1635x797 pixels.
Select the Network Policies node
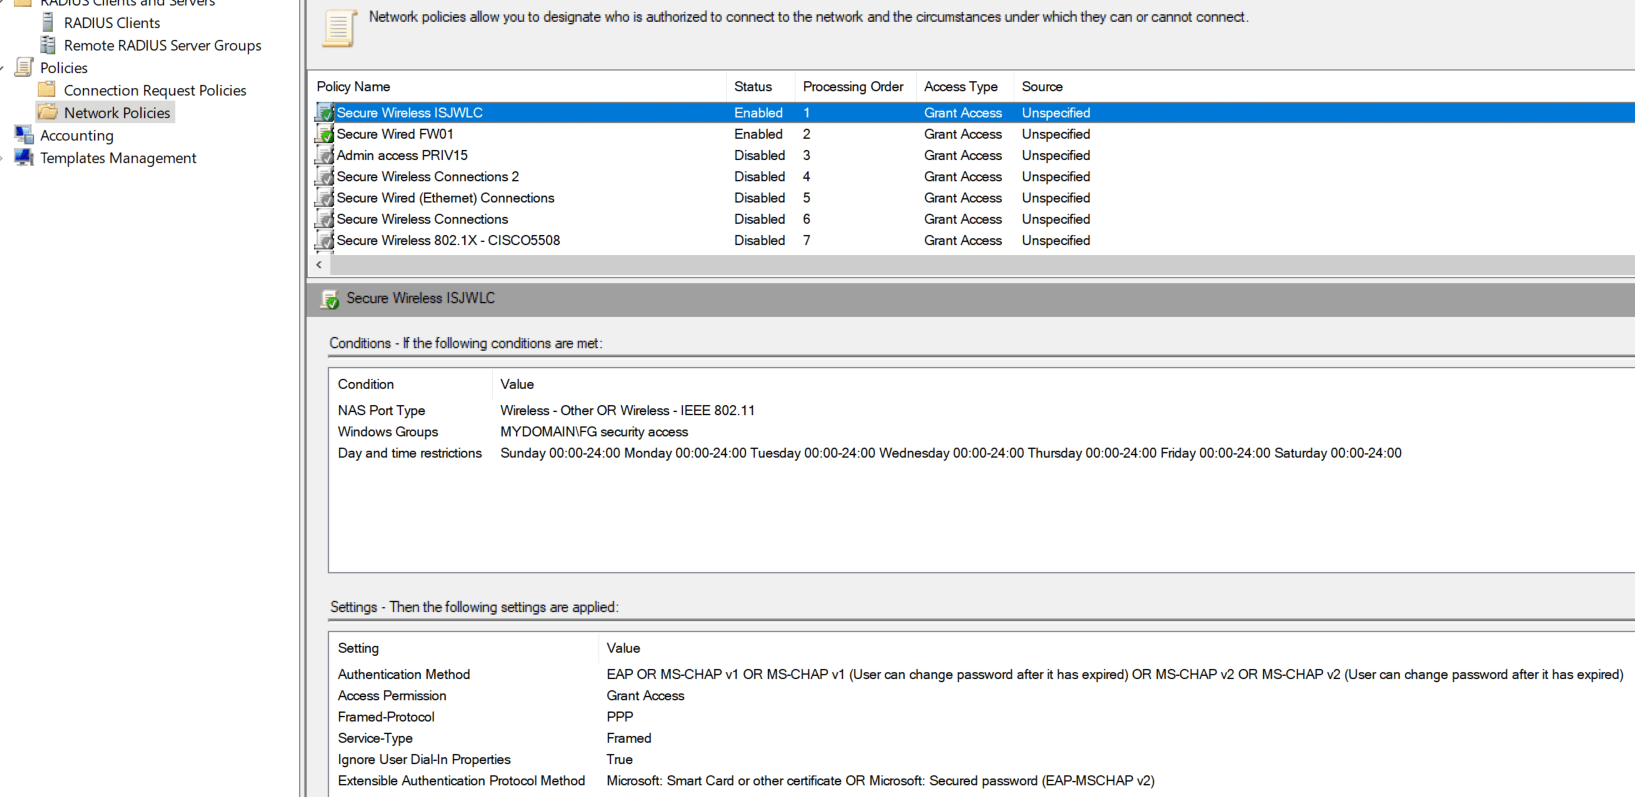pyautogui.click(x=117, y=113)
